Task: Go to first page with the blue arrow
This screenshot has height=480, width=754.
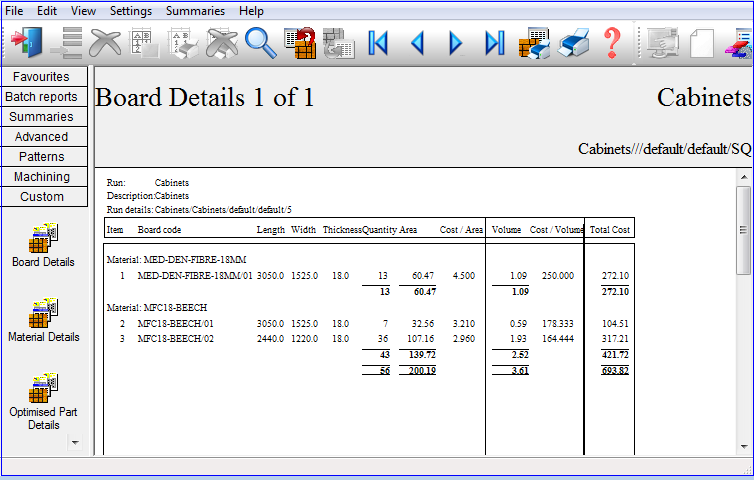Action: 378,43
